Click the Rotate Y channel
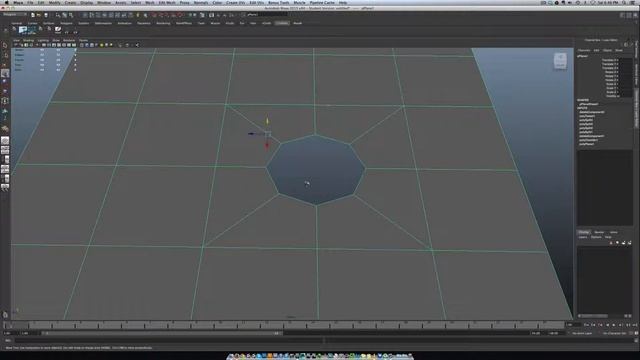The height and width of the screenshot is (360, 640). [x=611, y=76]
